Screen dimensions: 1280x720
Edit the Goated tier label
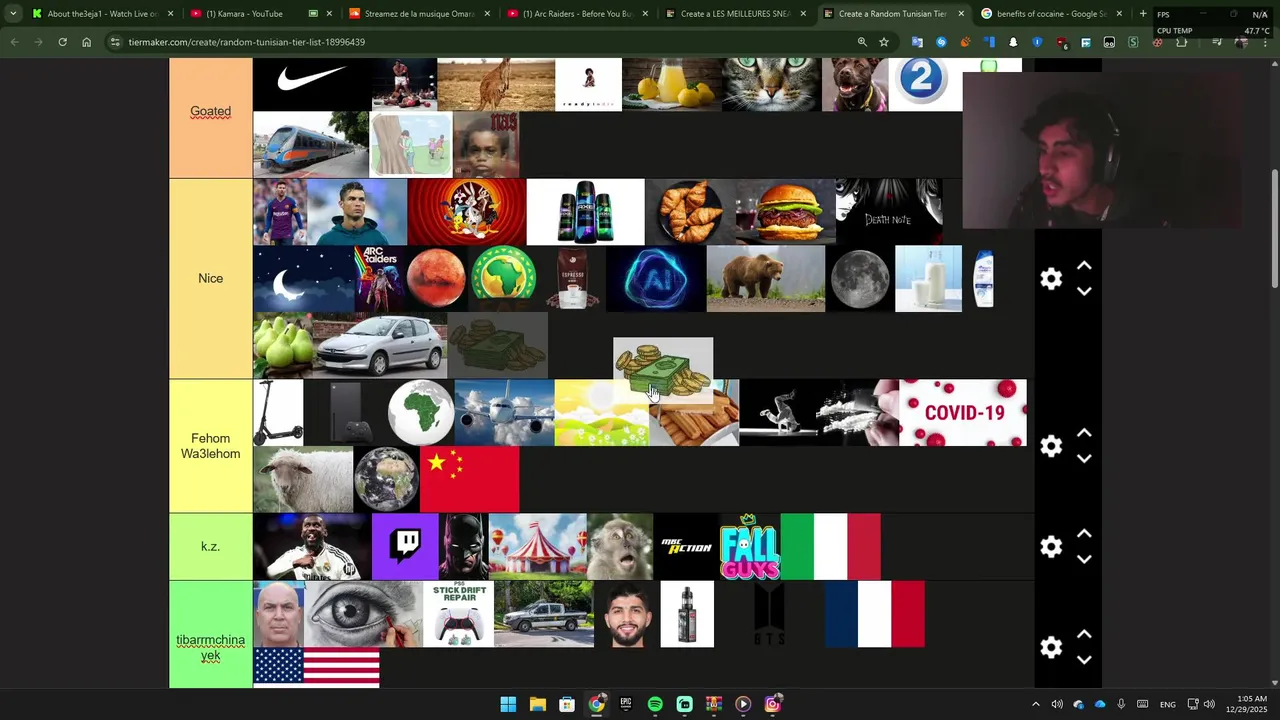210,112
